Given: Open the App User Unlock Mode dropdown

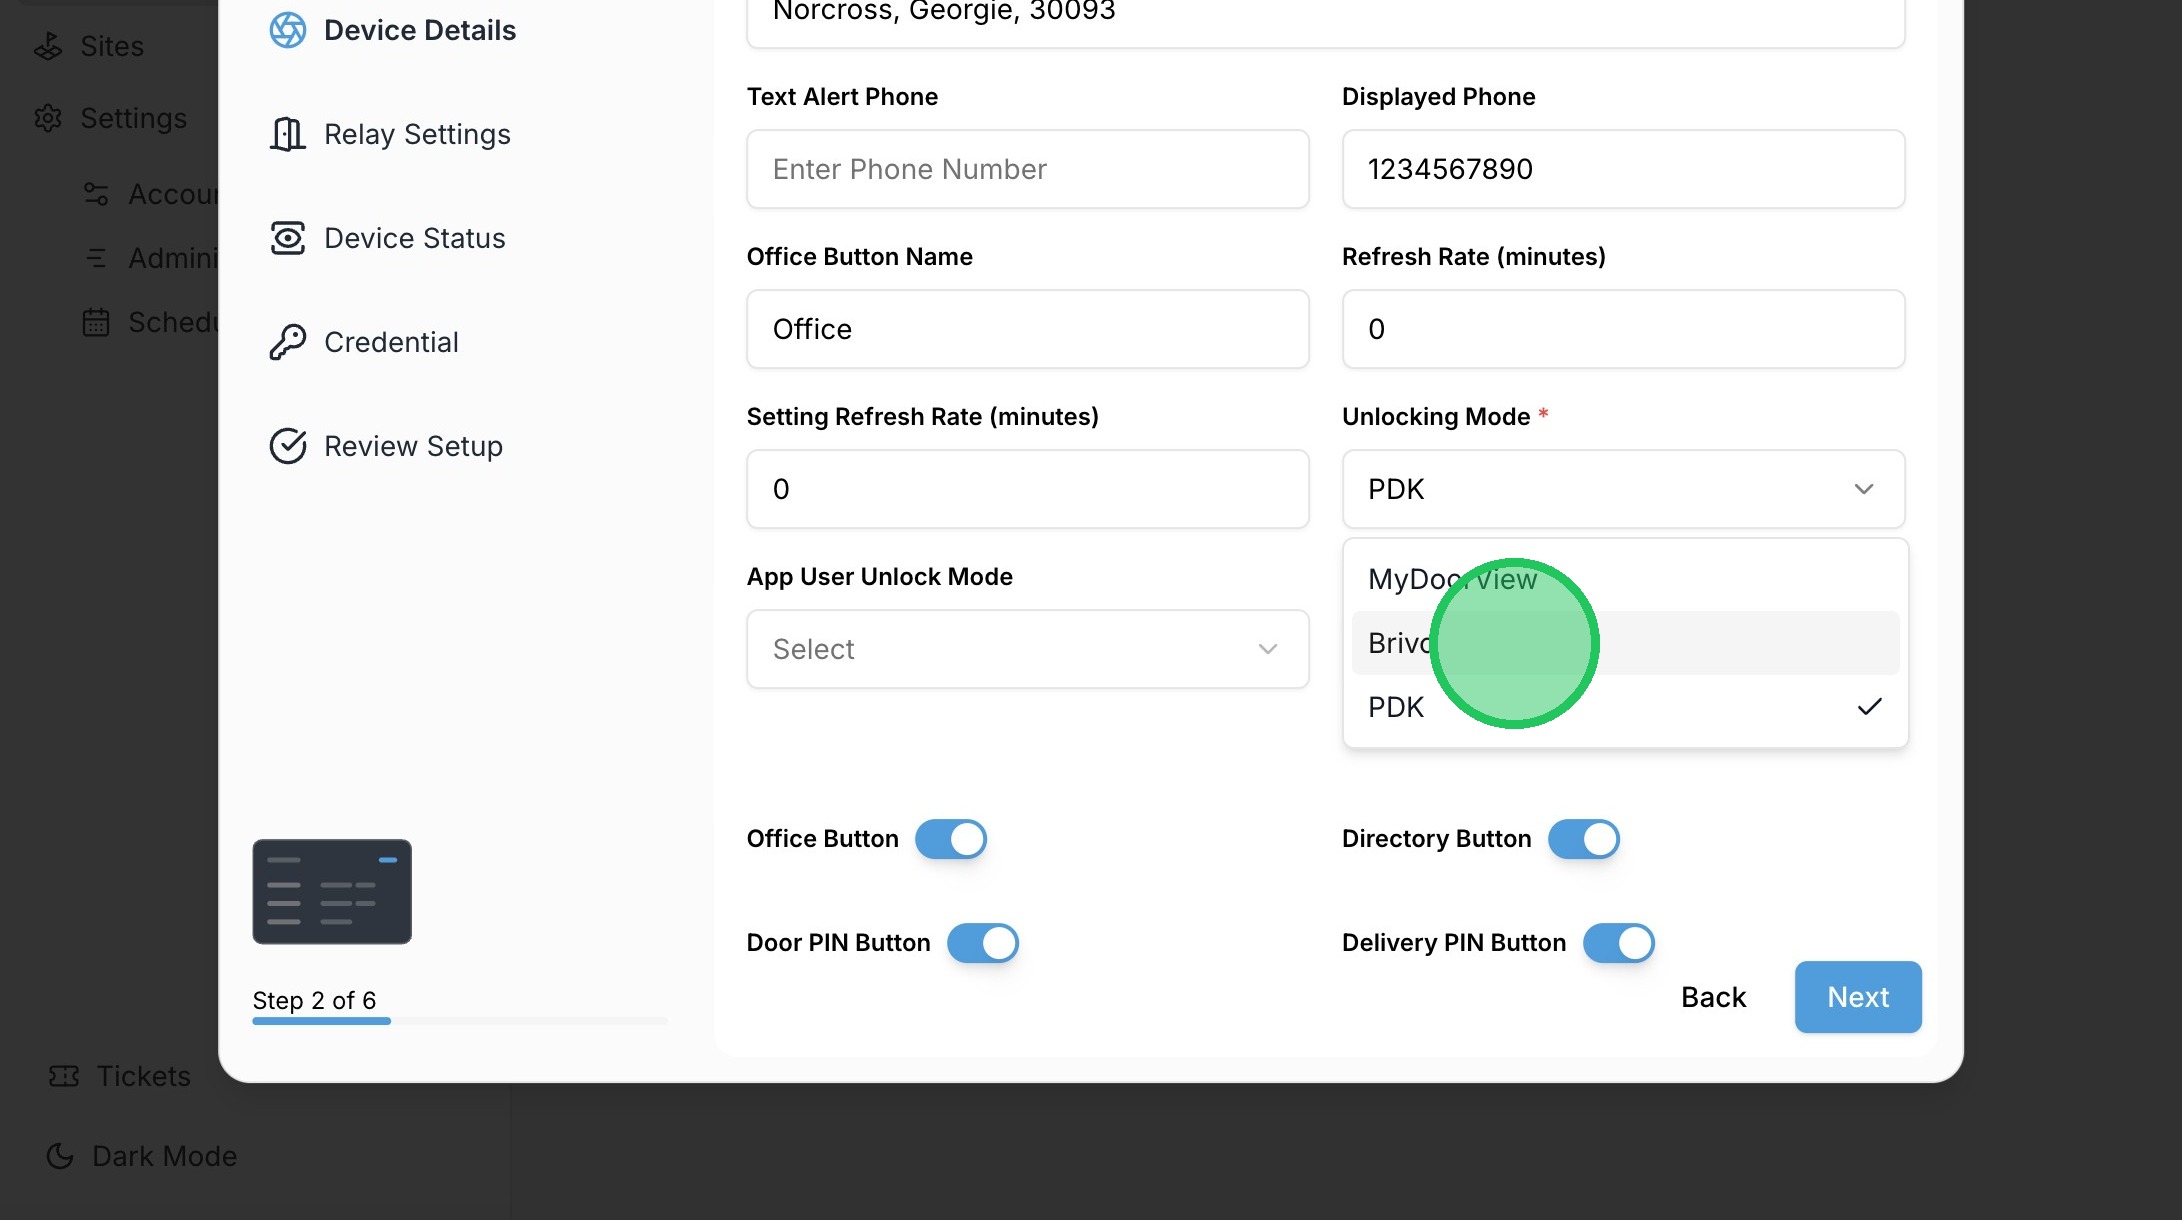Looking at the screenshot, I should (1027, 649).
